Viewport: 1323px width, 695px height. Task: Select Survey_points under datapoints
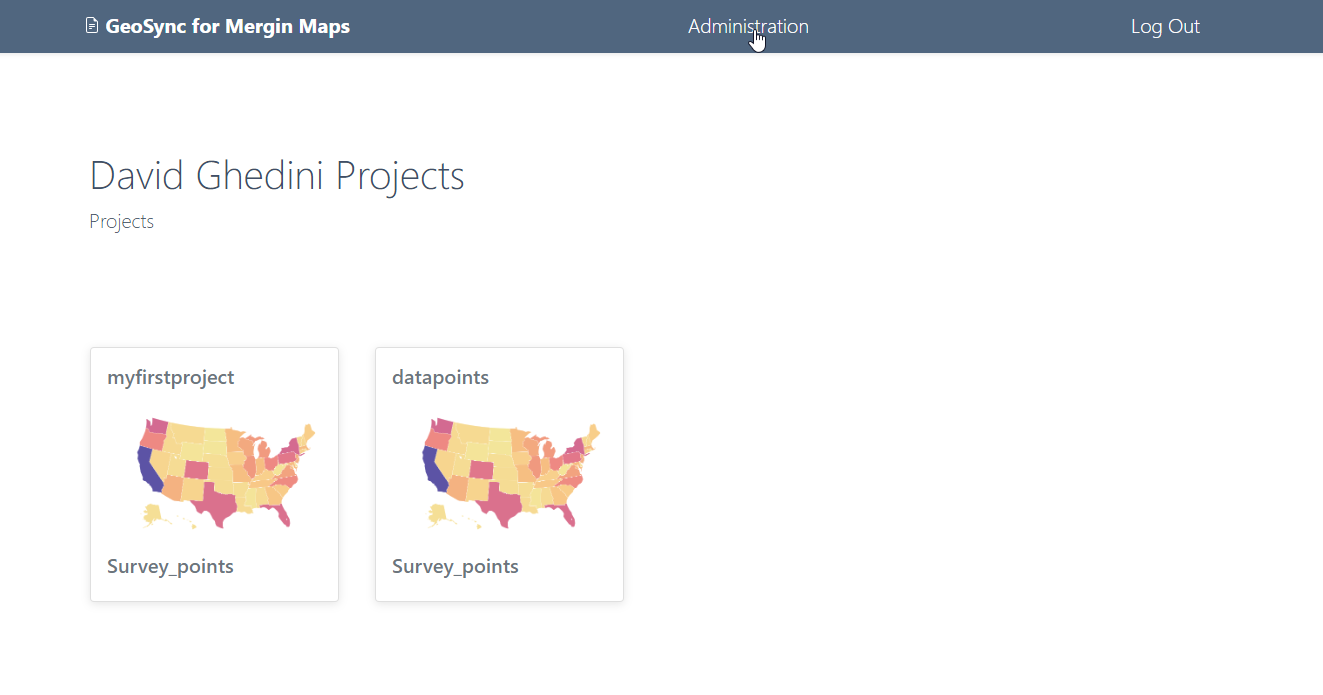[455, 566]
